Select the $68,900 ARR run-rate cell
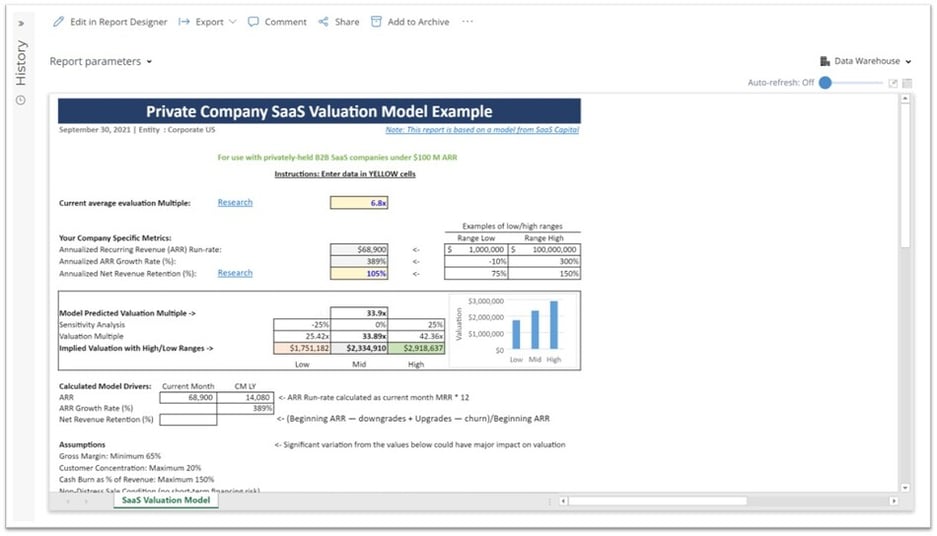This screenshot has width=937, height=536. point(359,250)
